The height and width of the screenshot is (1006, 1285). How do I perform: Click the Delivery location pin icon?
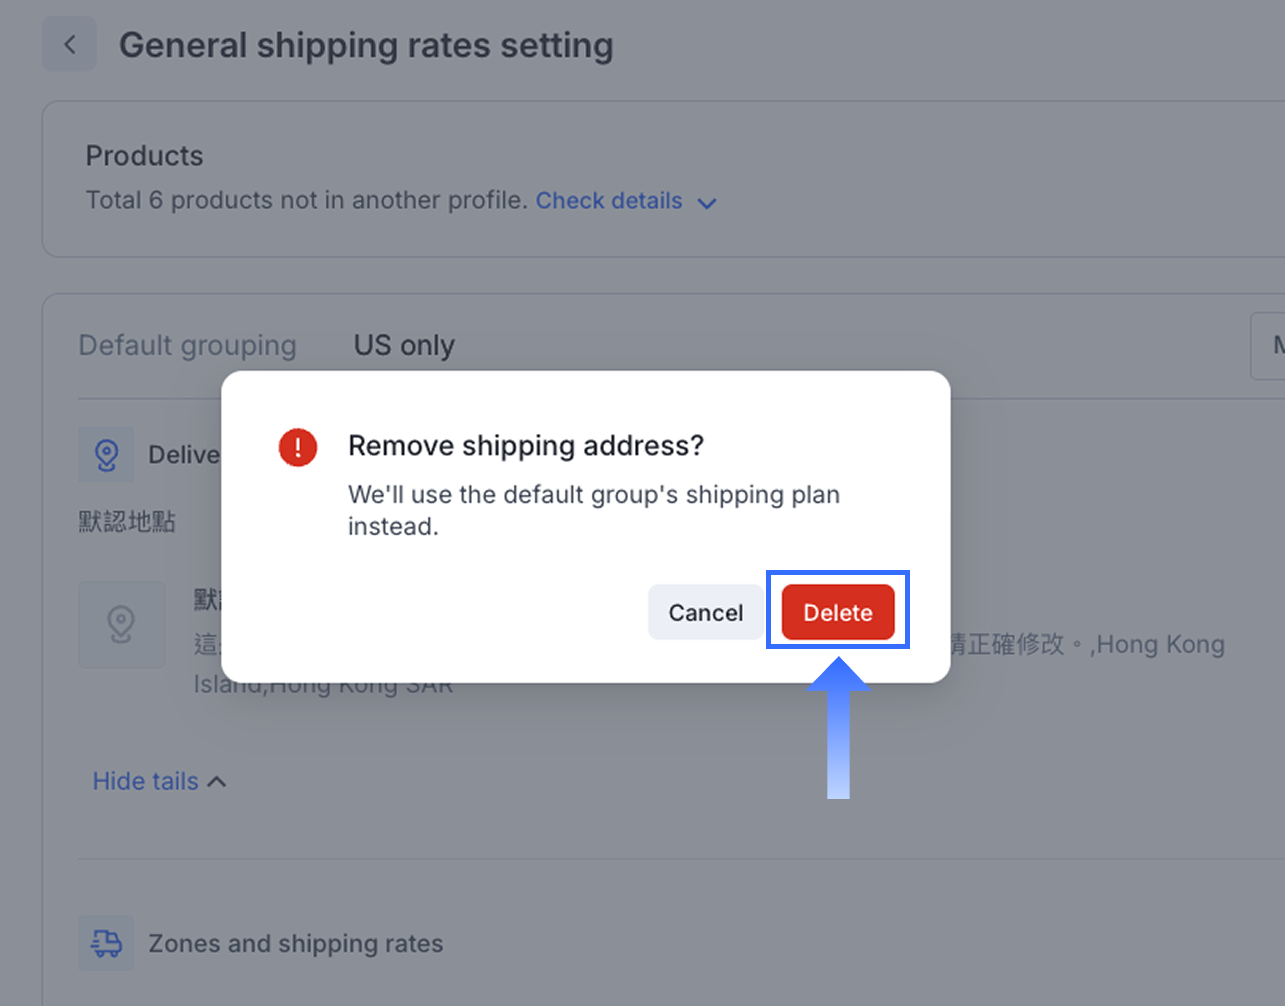106,455
